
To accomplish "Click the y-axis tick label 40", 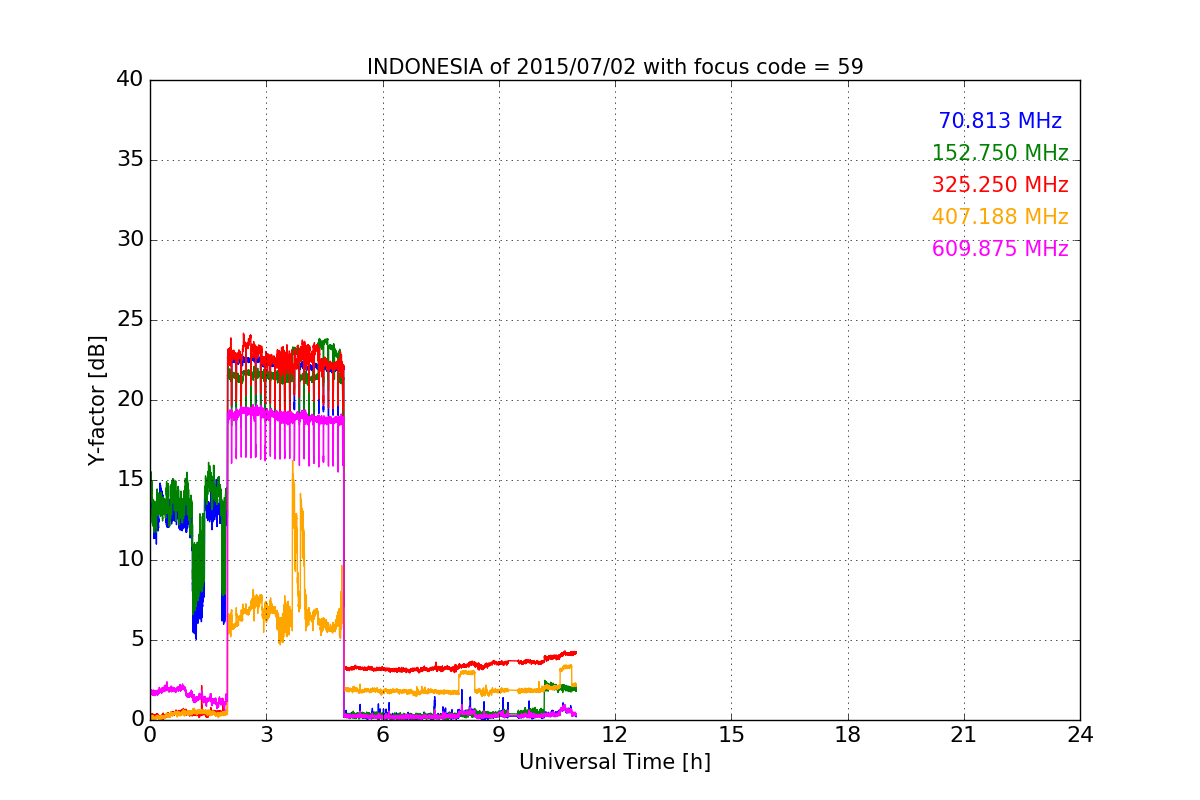I will [x=130, y=80].
